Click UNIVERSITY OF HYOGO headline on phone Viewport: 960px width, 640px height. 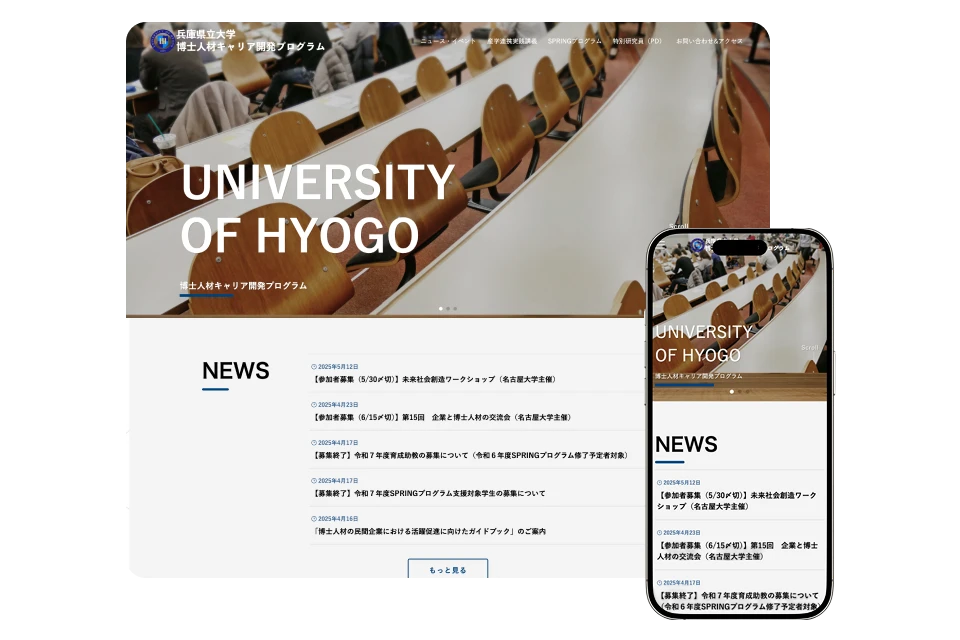click(x=704, y=344)
